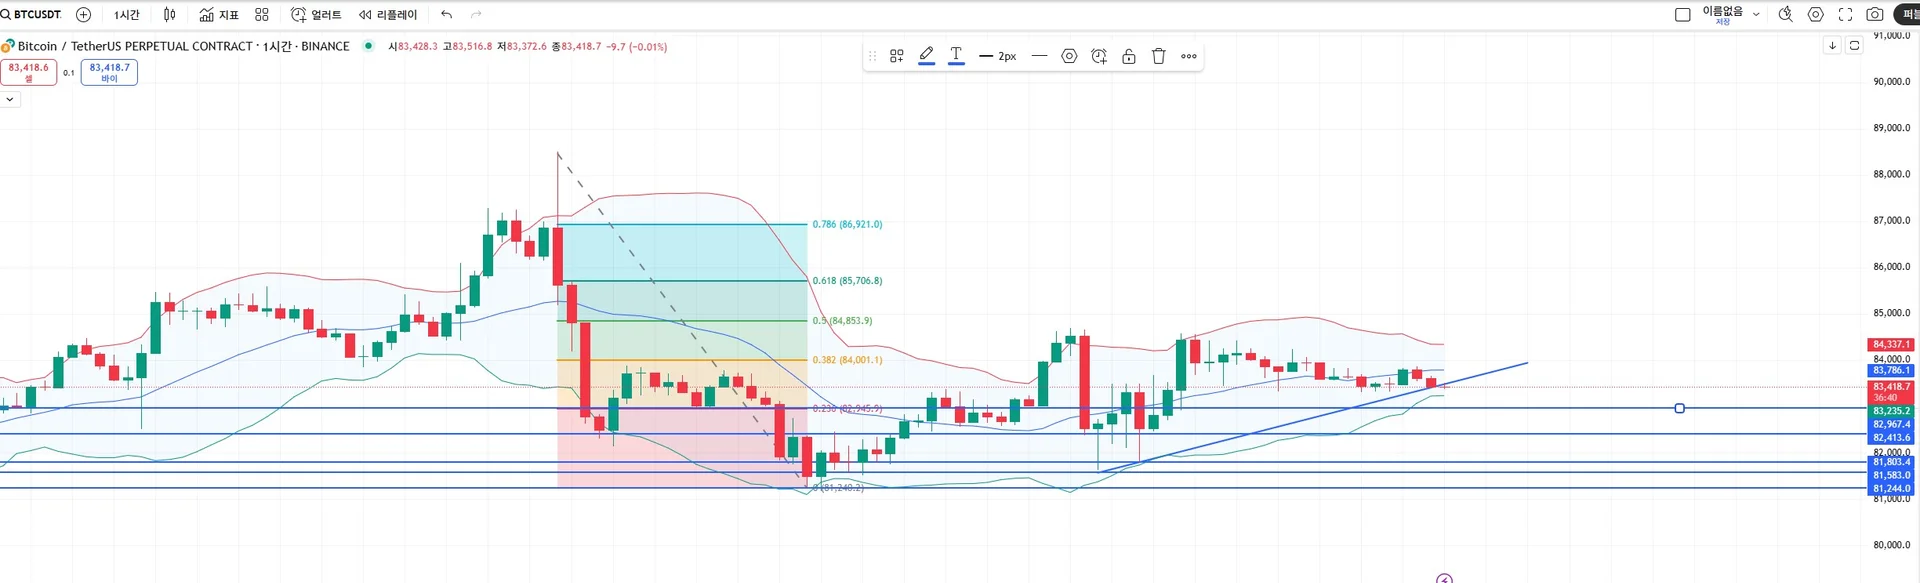The image size is (1920, 583).
Task: Lock the selected drawing
Action: [x=1129, y=56]
